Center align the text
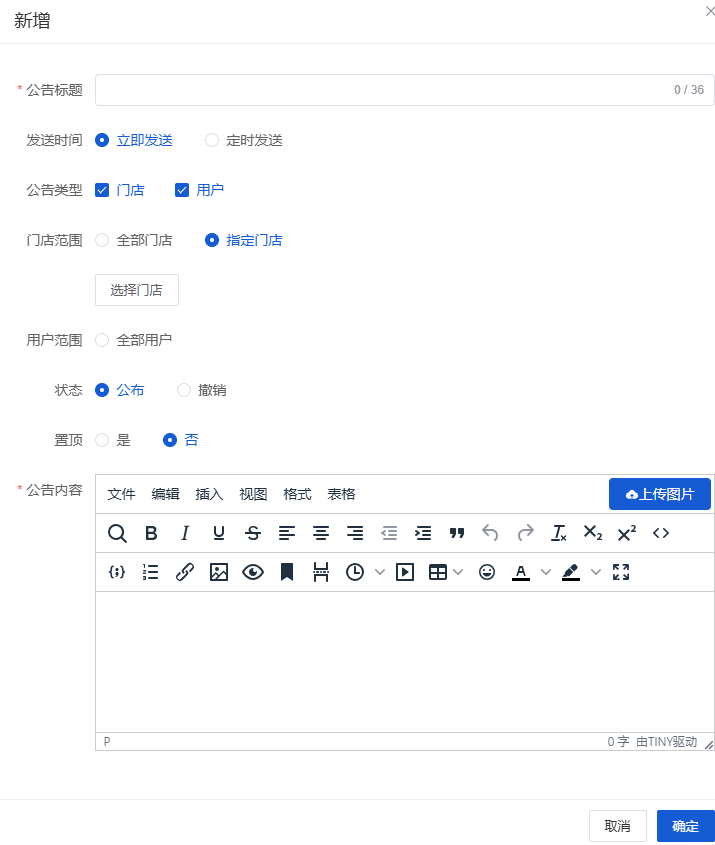The width and height of the screenshot is (715, 845). click(321, 533)
